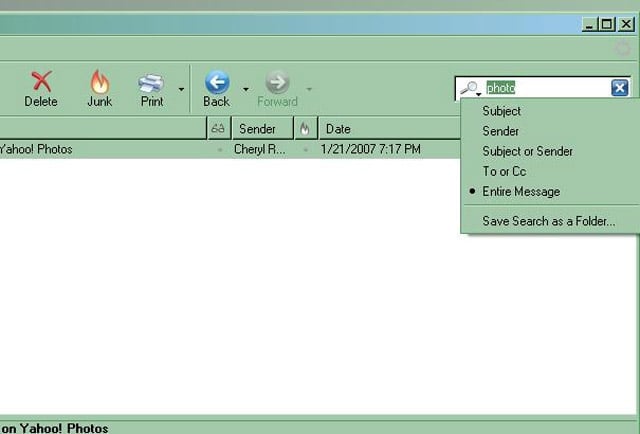Sort by junk status flame column
Screen dimensions: 640x434
[x=305, y=129]
